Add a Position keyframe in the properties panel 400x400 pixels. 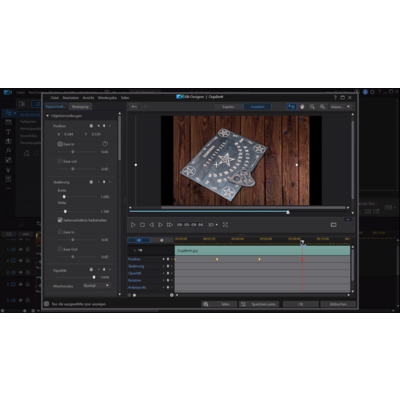(104, 126)
